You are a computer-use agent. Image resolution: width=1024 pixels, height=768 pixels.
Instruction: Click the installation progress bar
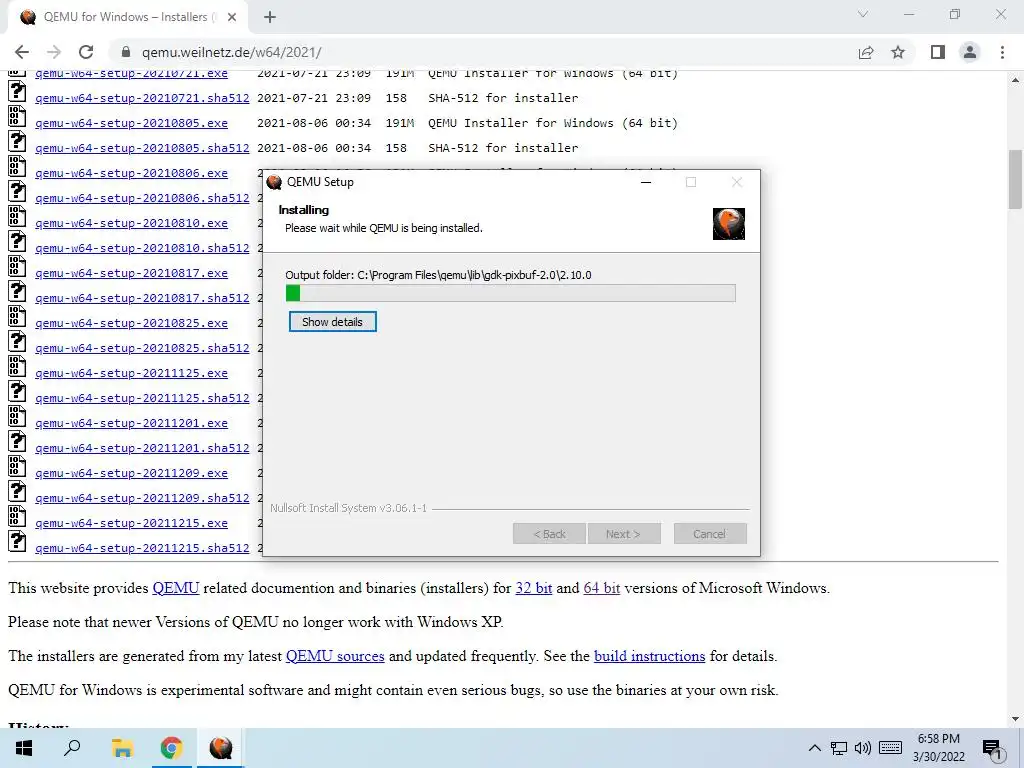point(511,293)
